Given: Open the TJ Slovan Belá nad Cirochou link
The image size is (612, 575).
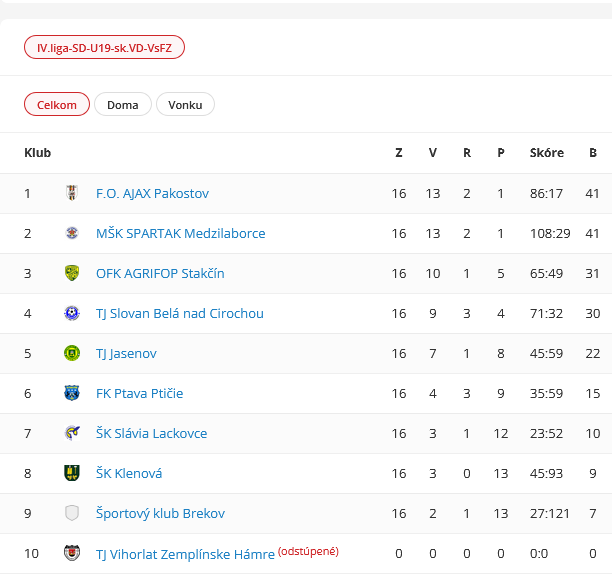Looking at the screenshot, I should [x=179, y=313].
